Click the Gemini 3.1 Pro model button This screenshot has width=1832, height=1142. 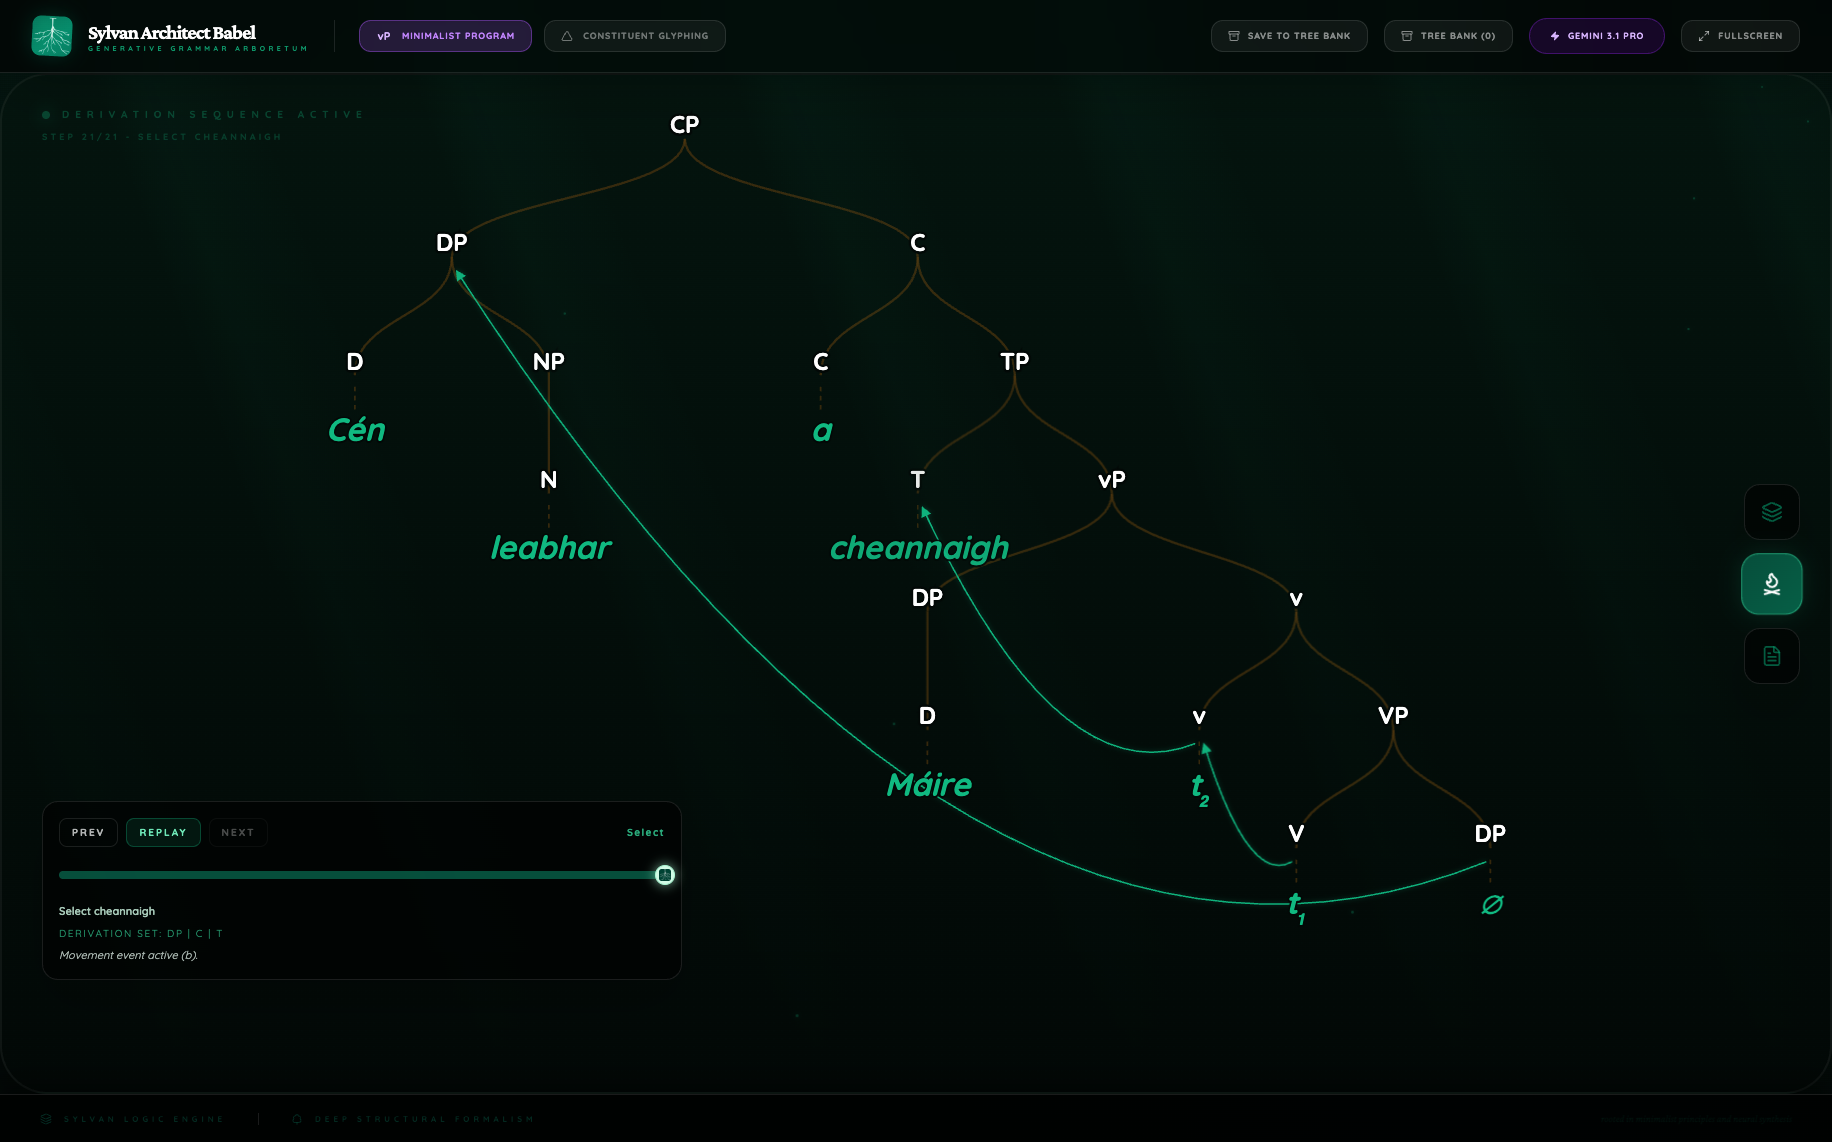[1596, 36]
